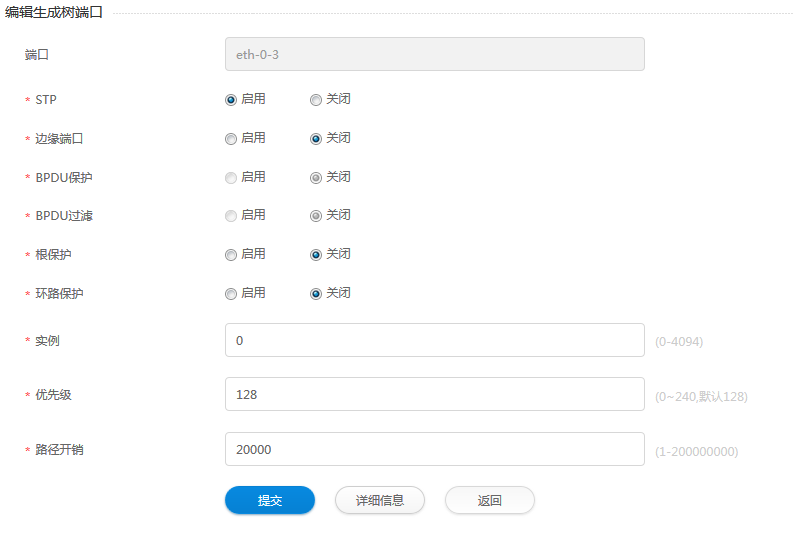
Task: Click the 优先级 label
Action: click(53, 395)
